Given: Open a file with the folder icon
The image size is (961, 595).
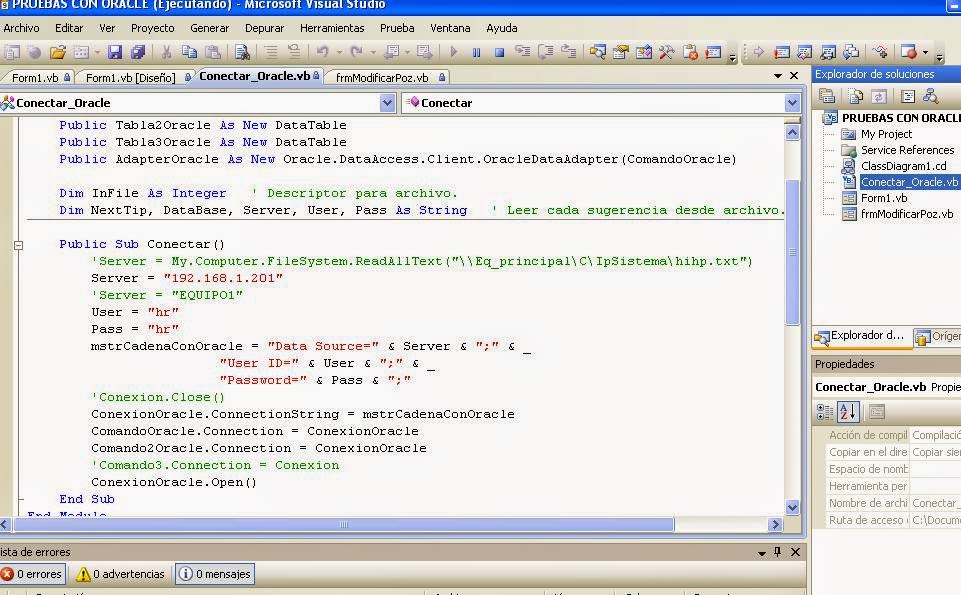Looking at the screenshot, I should pyautogui.click(x=58, y=53).
